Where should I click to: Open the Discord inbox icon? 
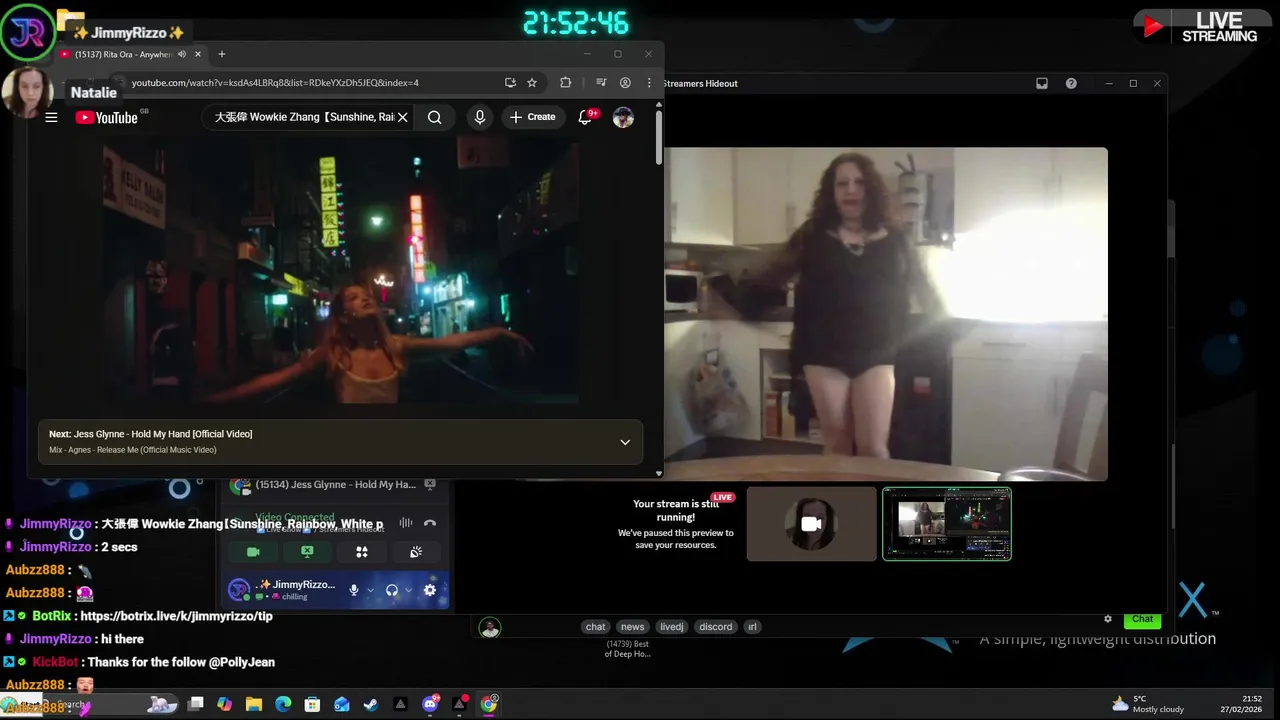point(1042,84)
